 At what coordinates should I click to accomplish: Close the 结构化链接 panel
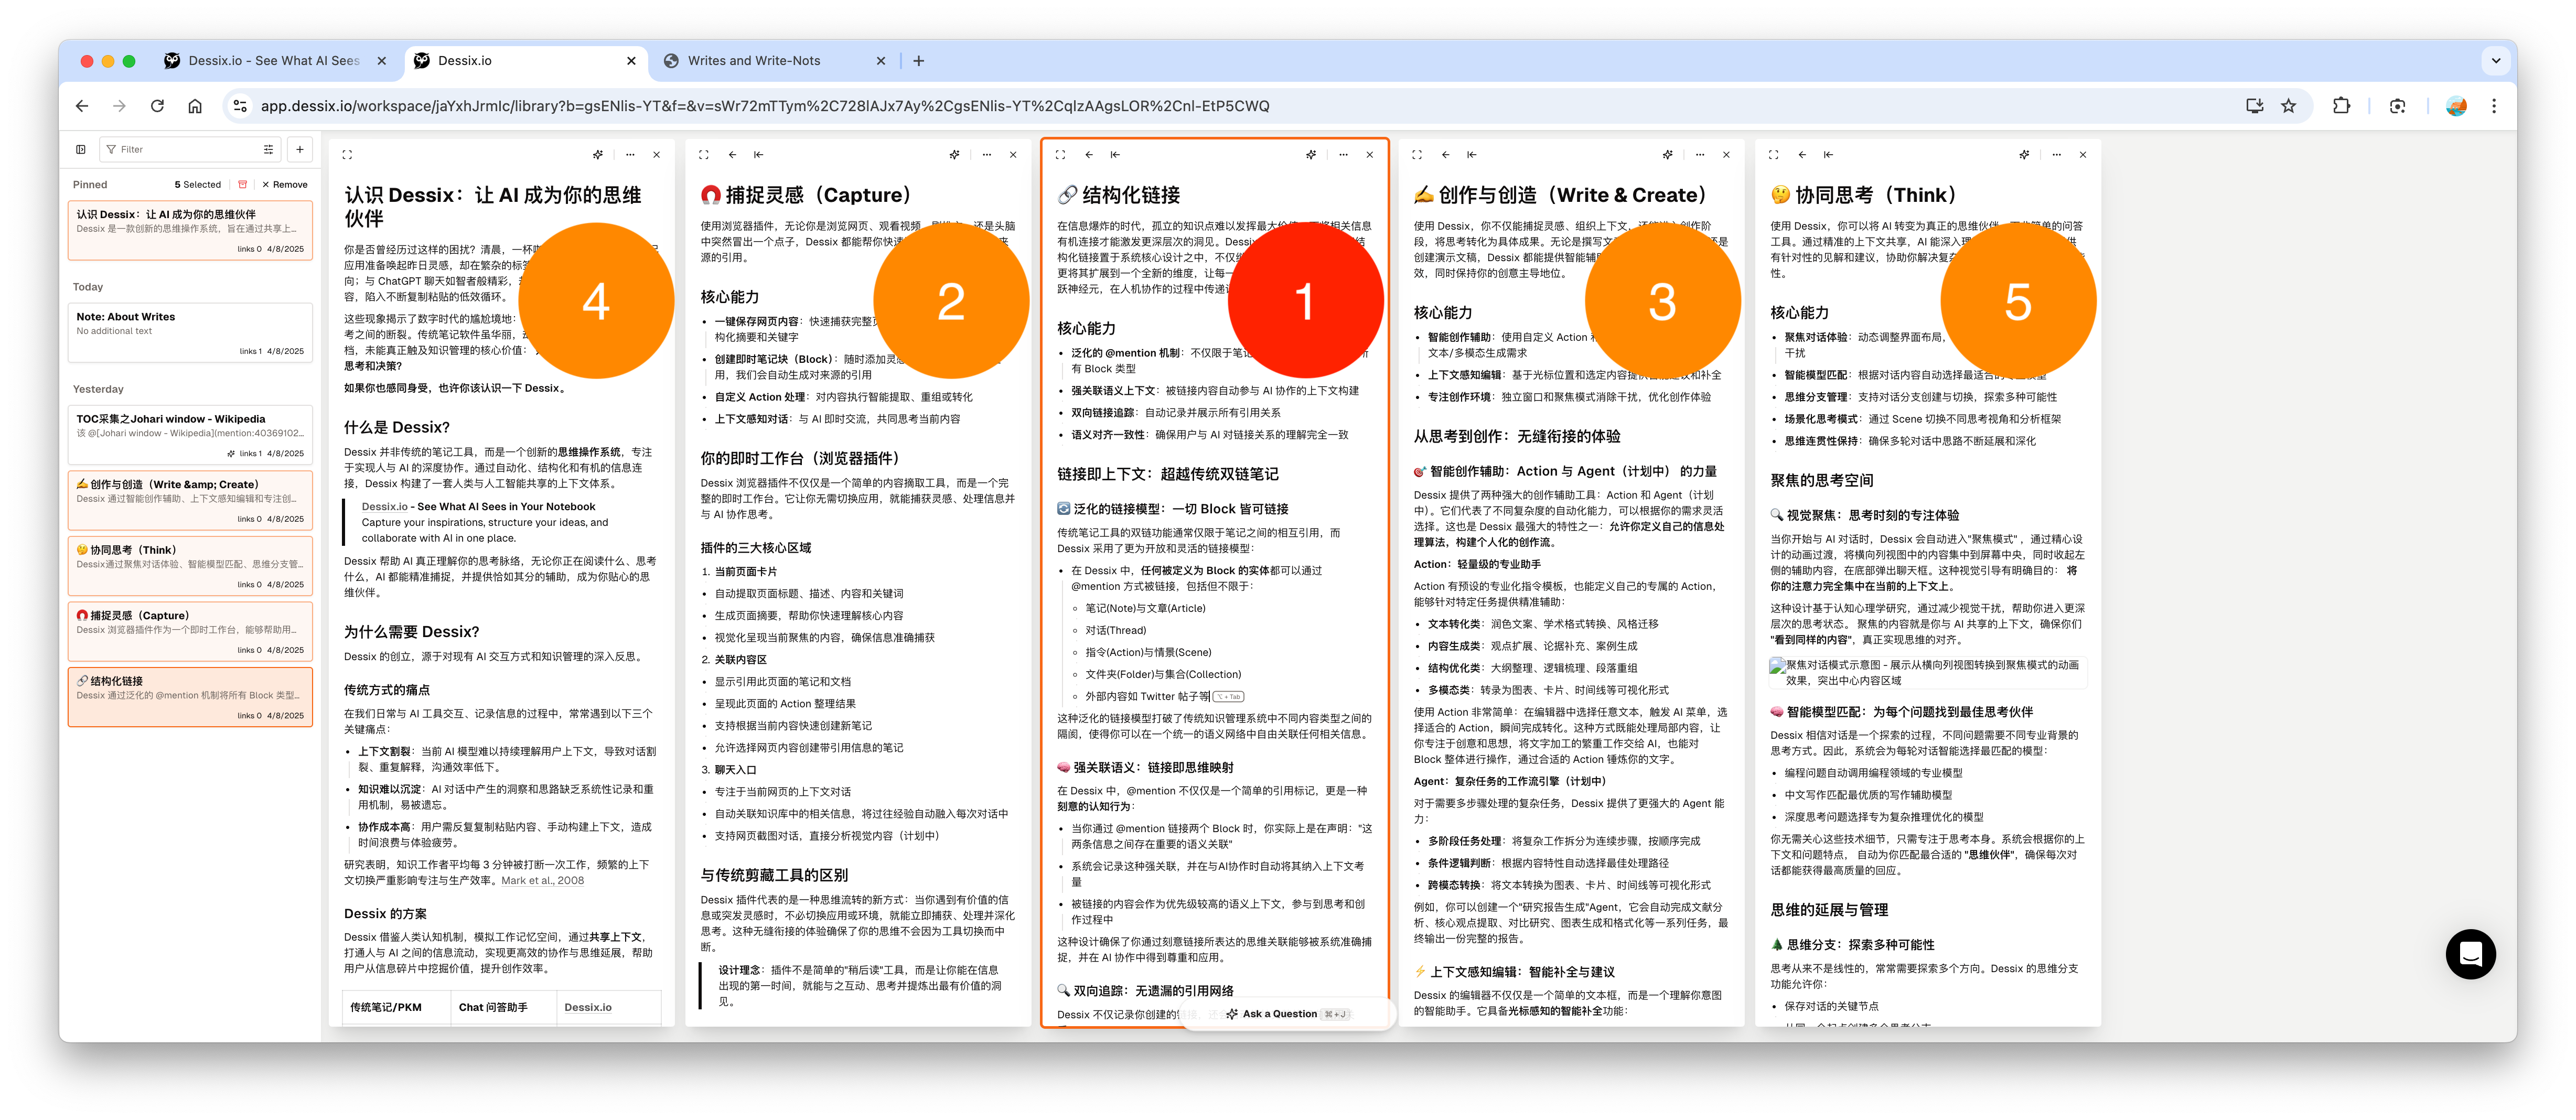coord(1370,154)
